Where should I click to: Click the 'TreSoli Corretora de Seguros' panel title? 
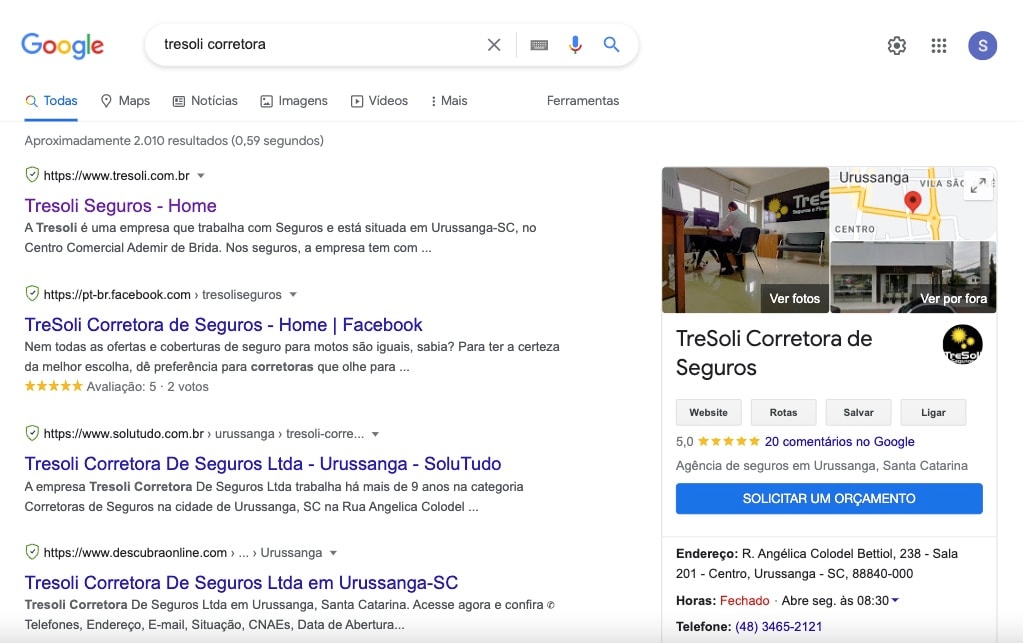tap(774, 353)
